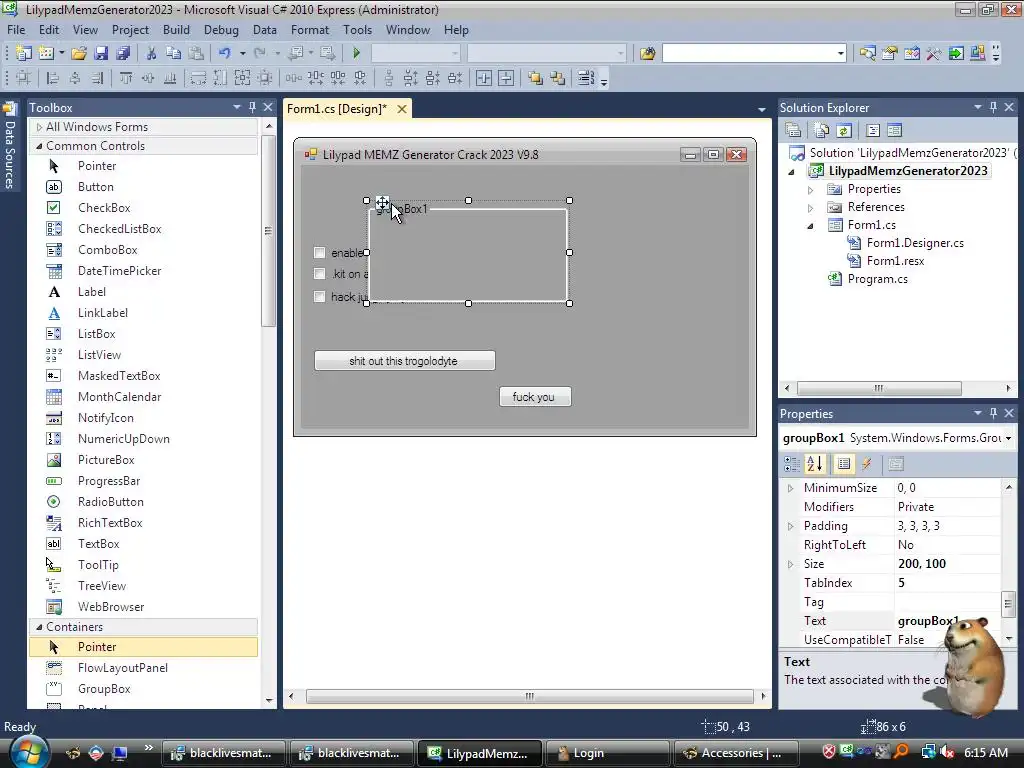
Task: Refresh Solution Explorer with the refresh icon
Action: 844,131
